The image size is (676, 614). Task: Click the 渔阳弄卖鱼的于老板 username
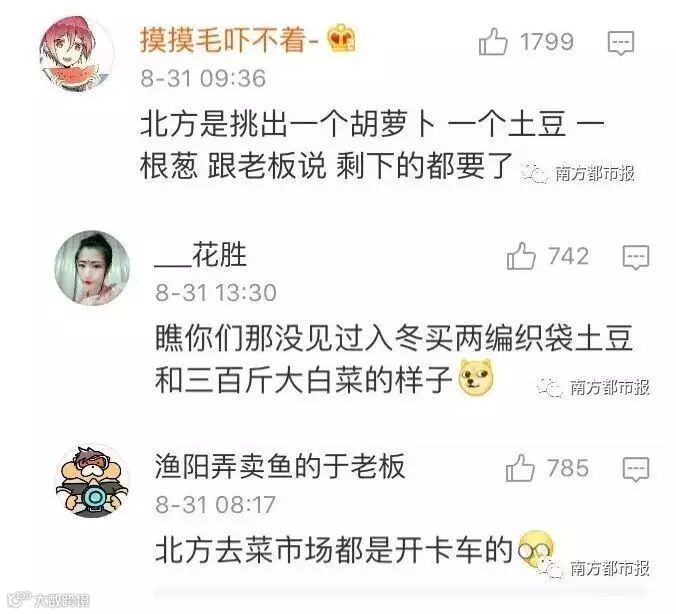[280, 467]
